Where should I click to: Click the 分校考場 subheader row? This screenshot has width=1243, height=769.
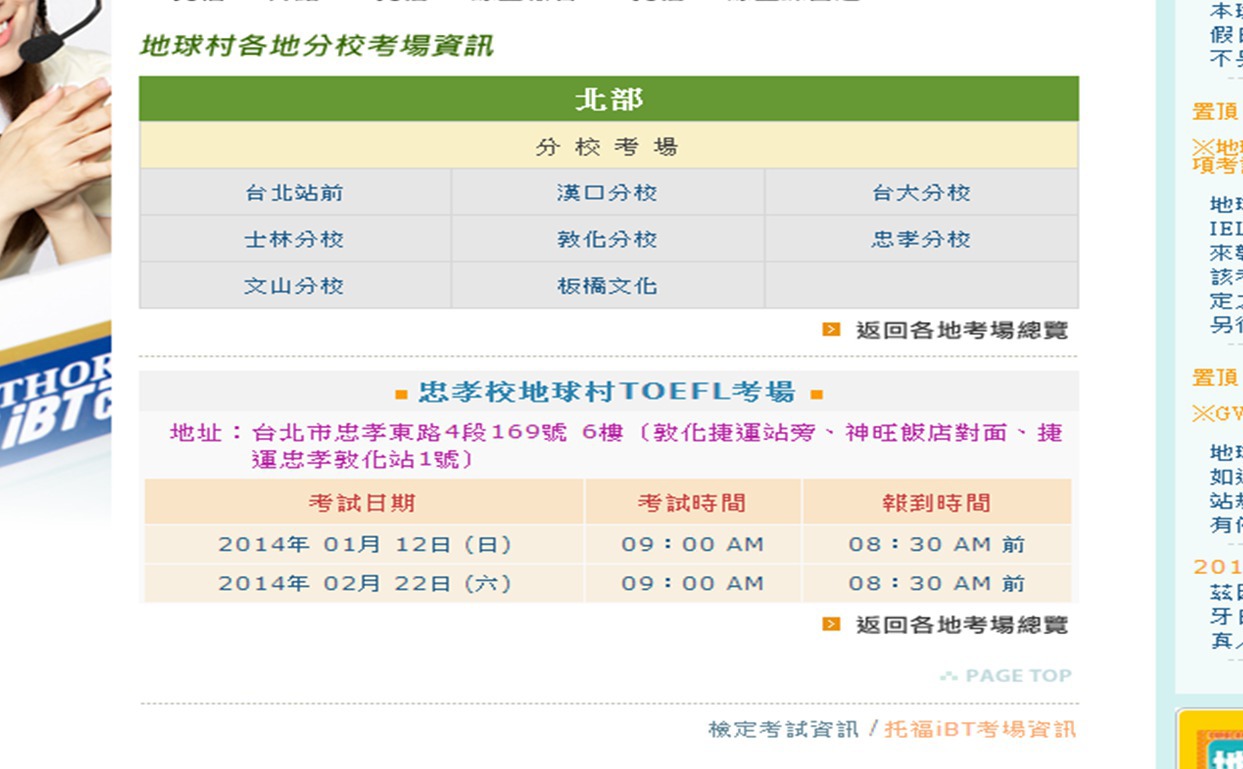(609, 146)
